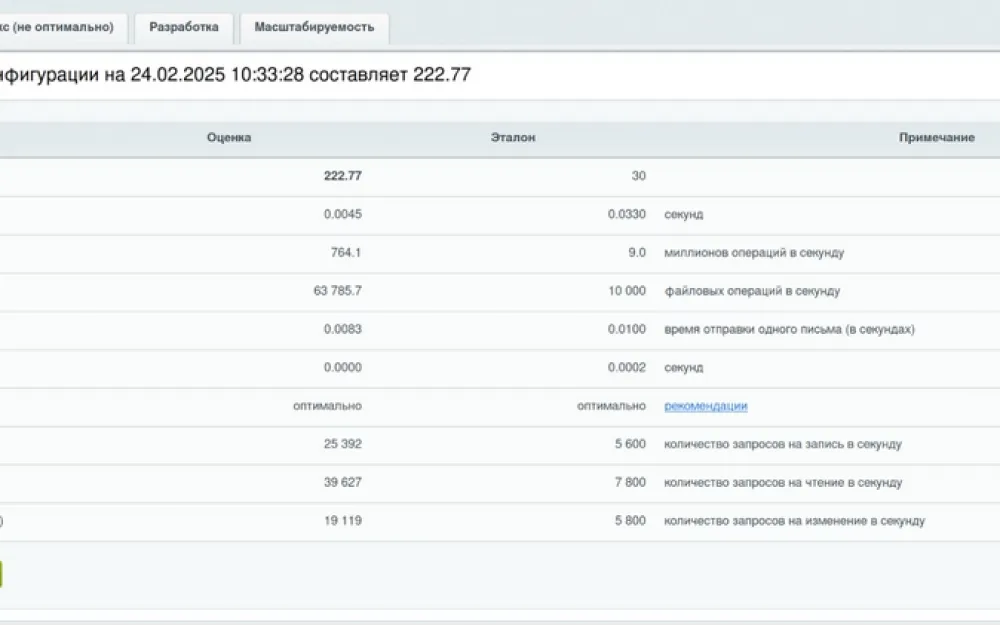This screenshot has height=625, width=1000.
Task: Click the 0.0330 benchmark value
Action: point(627,214)
